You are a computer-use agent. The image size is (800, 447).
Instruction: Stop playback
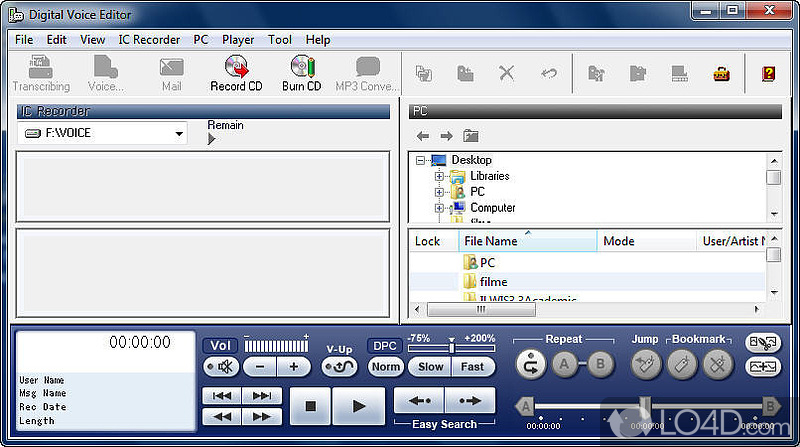click(x=310, y=406)
